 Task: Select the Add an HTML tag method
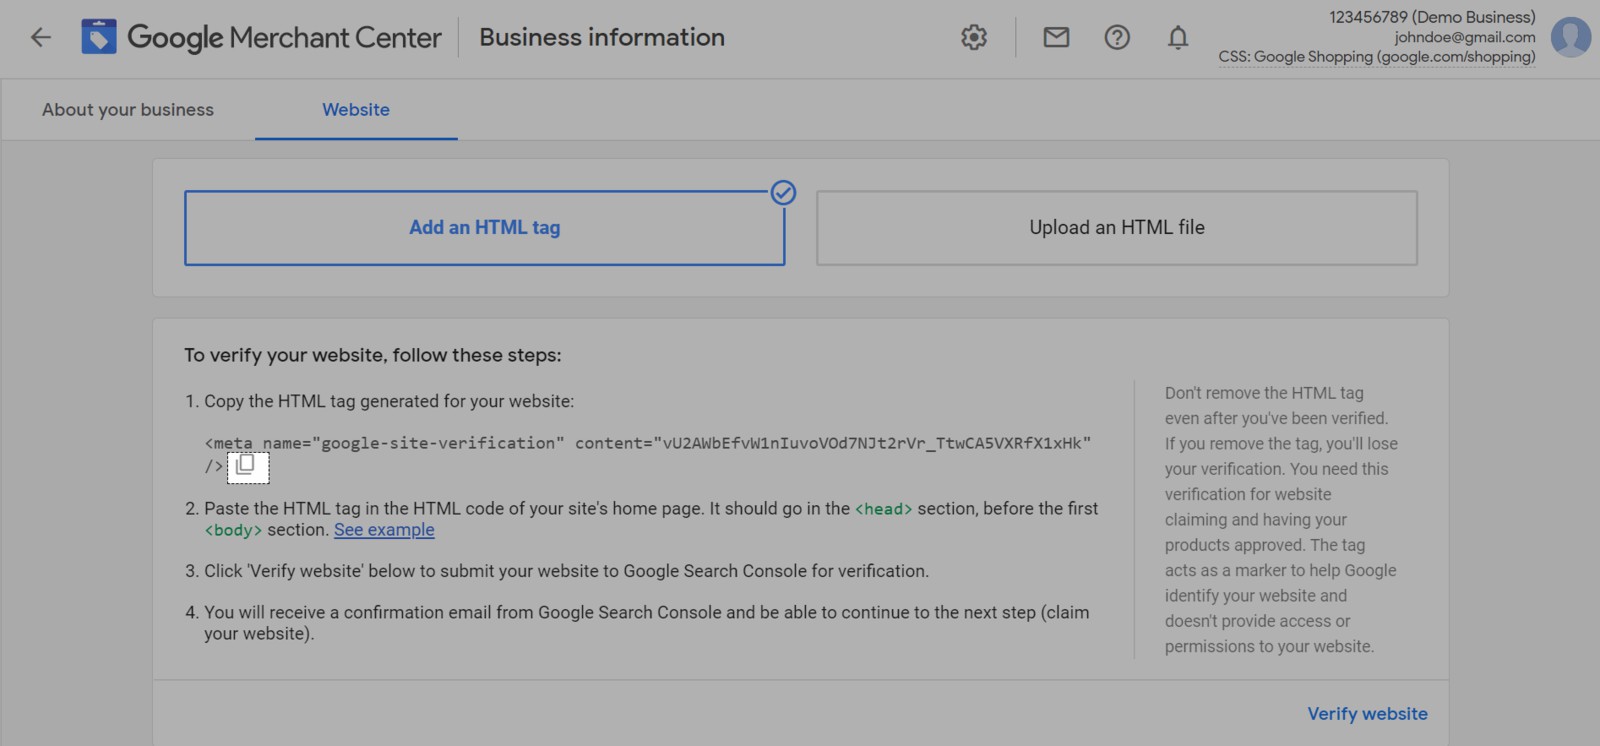[x=484, y=228]
